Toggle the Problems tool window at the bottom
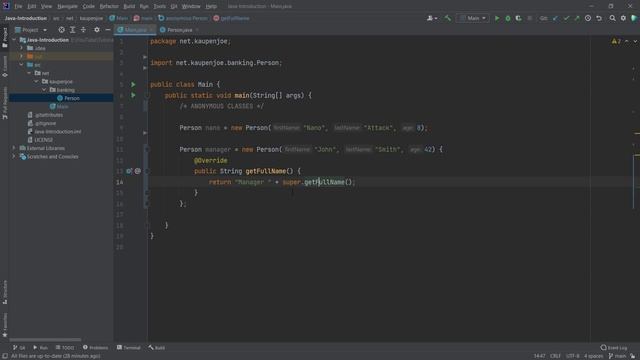The height and width of the screenshot is (360, 640). (96, 348)
